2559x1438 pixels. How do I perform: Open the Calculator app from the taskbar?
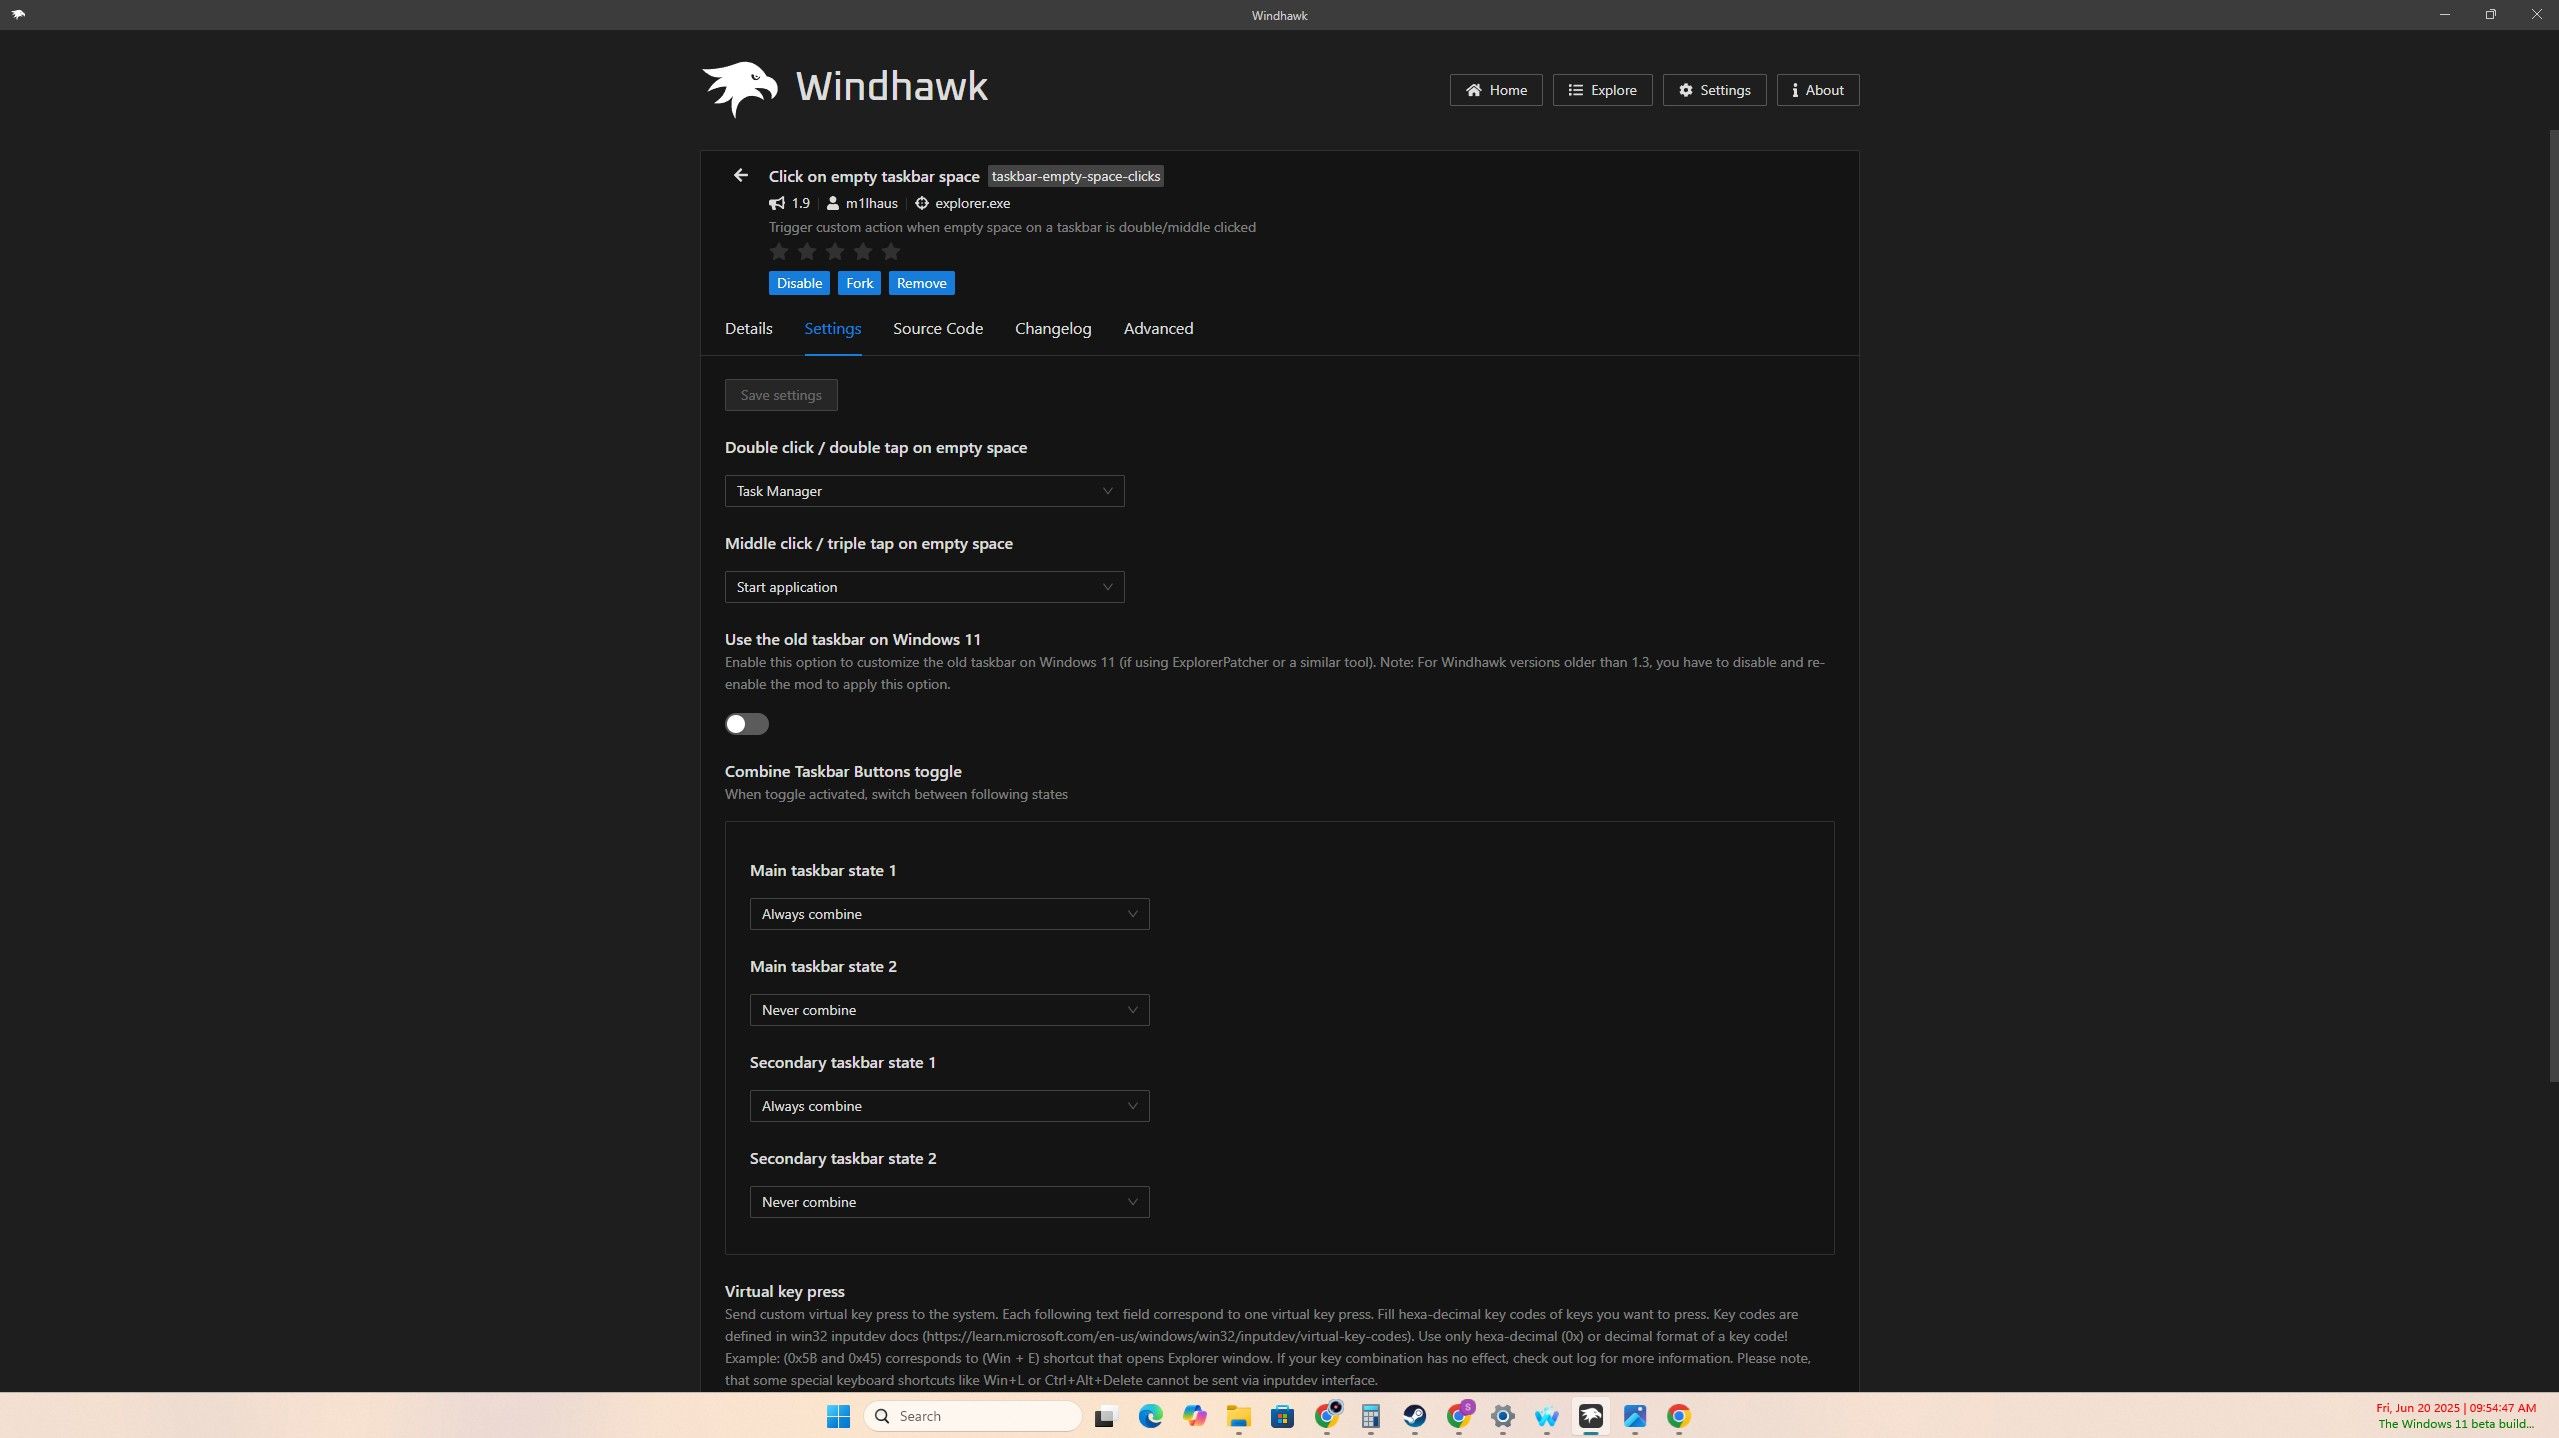[1370, 1416]
